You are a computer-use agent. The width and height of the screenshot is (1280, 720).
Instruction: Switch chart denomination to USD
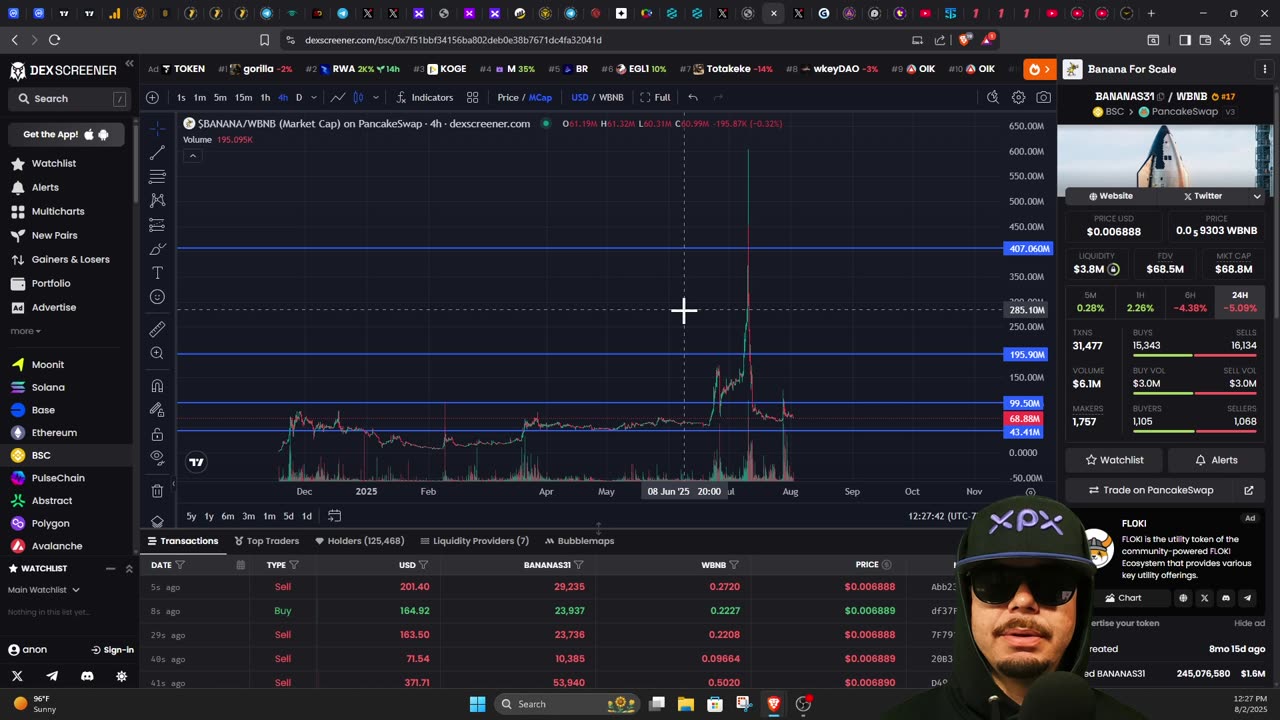click(x=580, y=97)
